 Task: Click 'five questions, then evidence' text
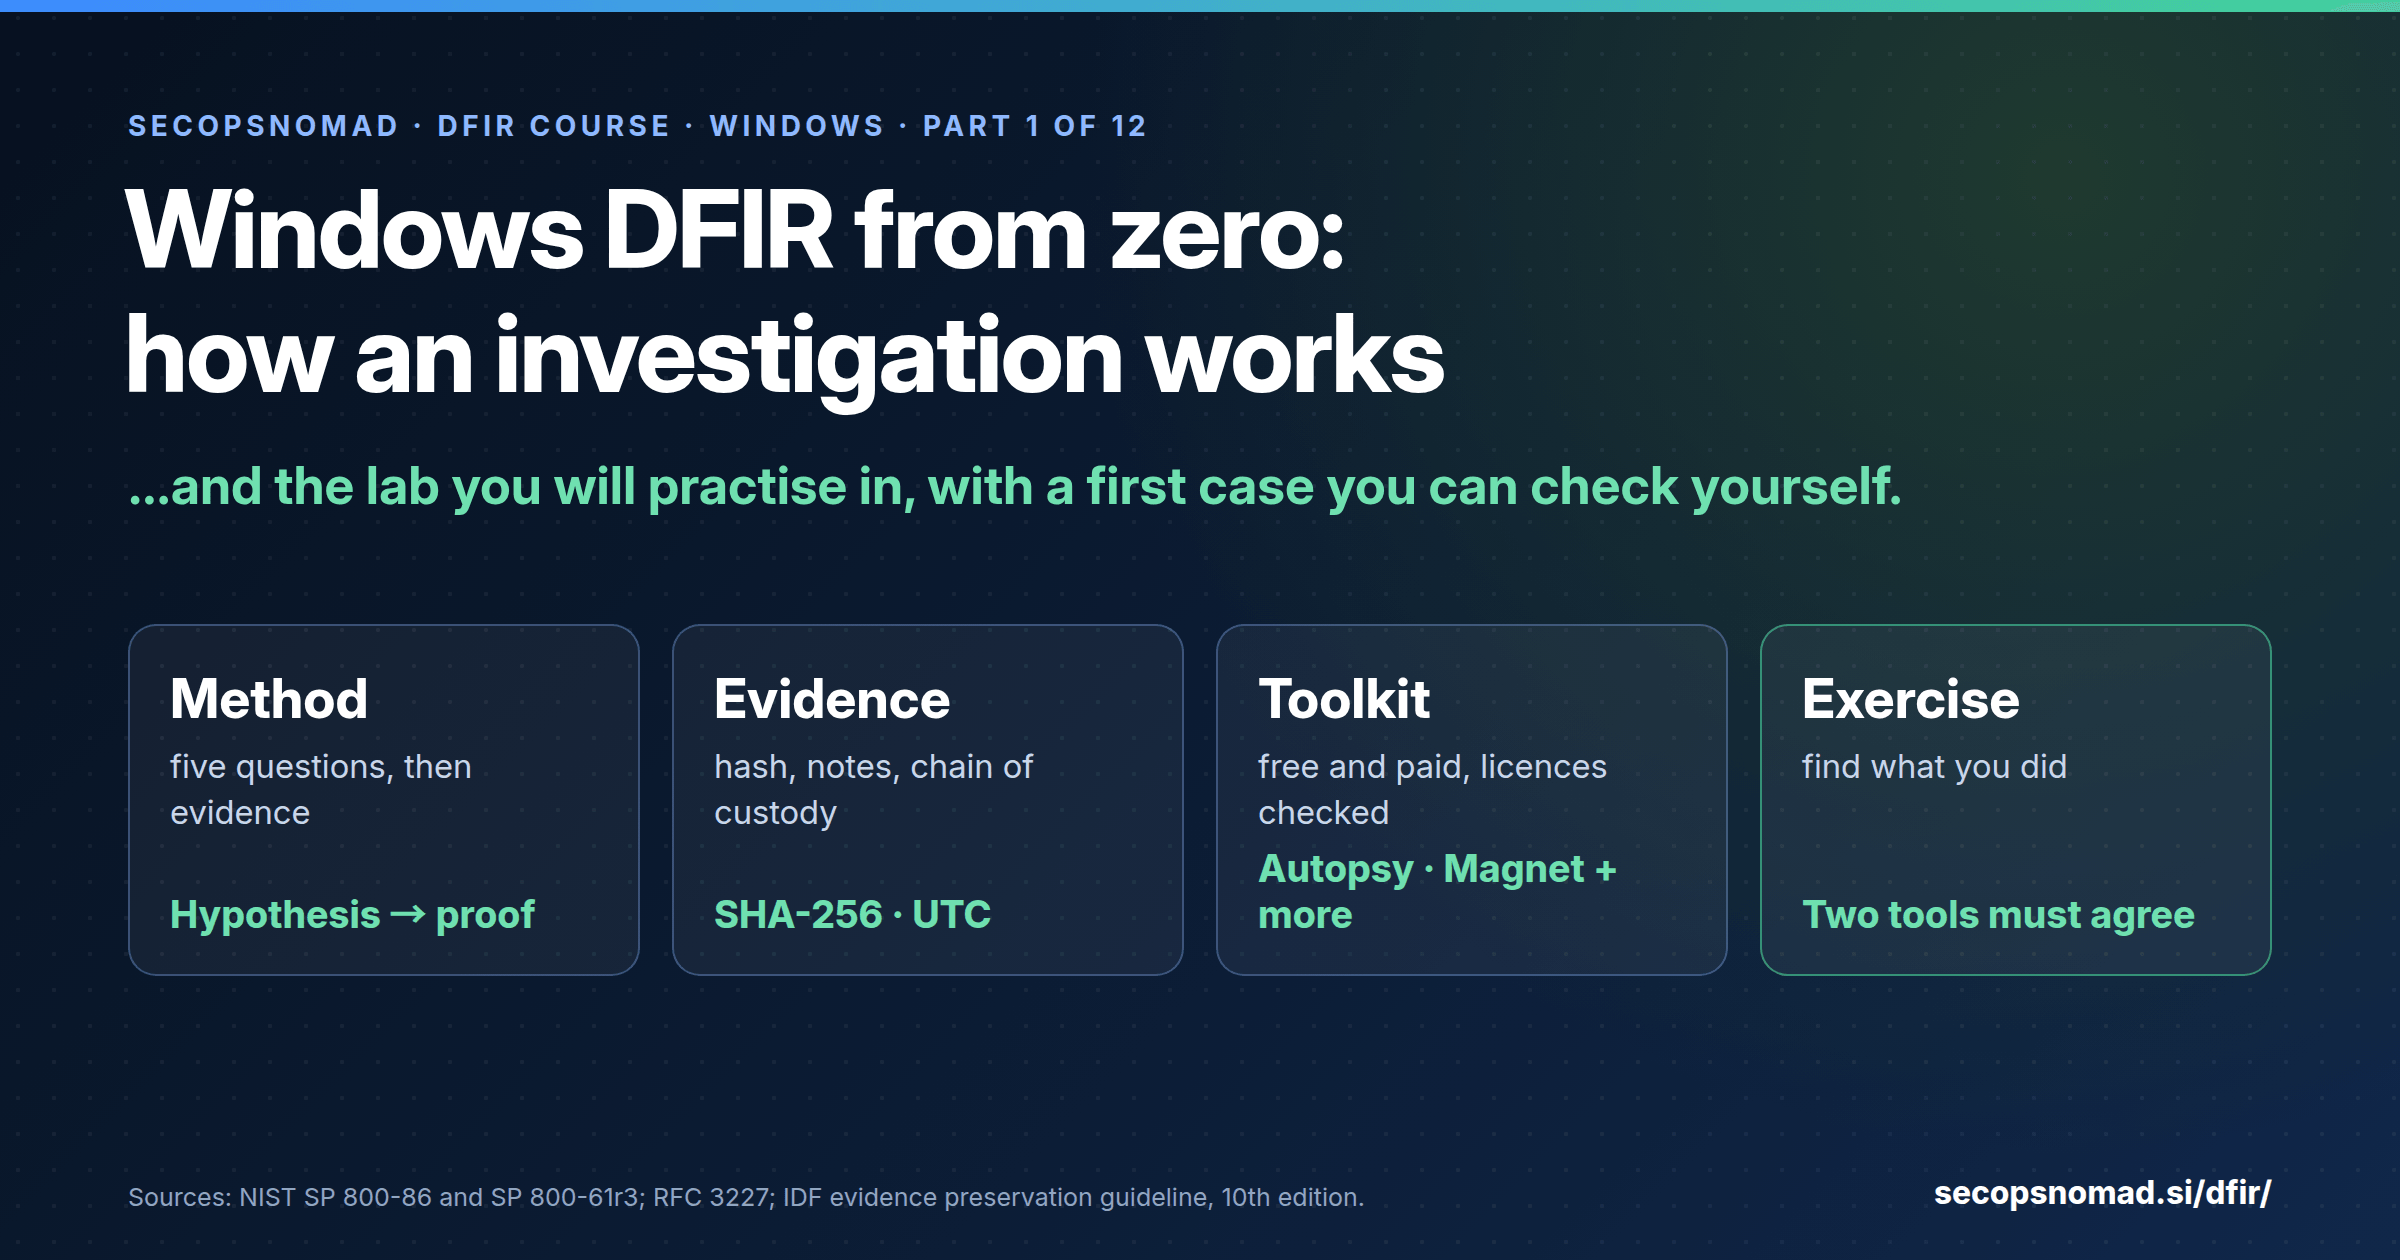[321, 790]
